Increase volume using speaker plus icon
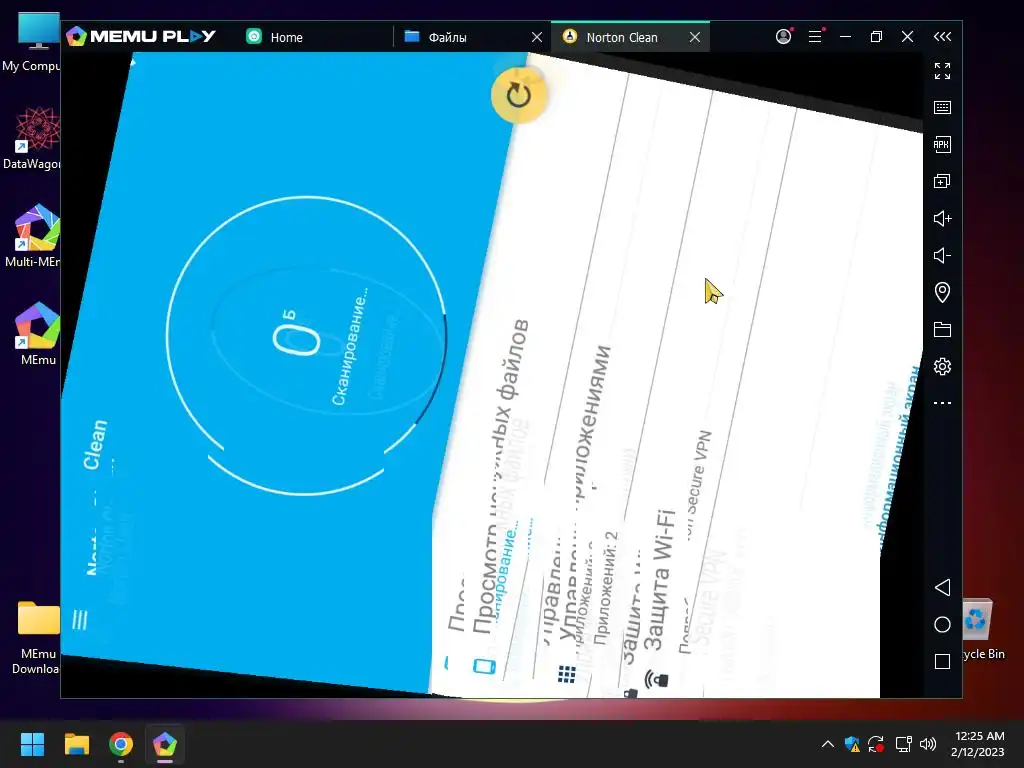 942,218
